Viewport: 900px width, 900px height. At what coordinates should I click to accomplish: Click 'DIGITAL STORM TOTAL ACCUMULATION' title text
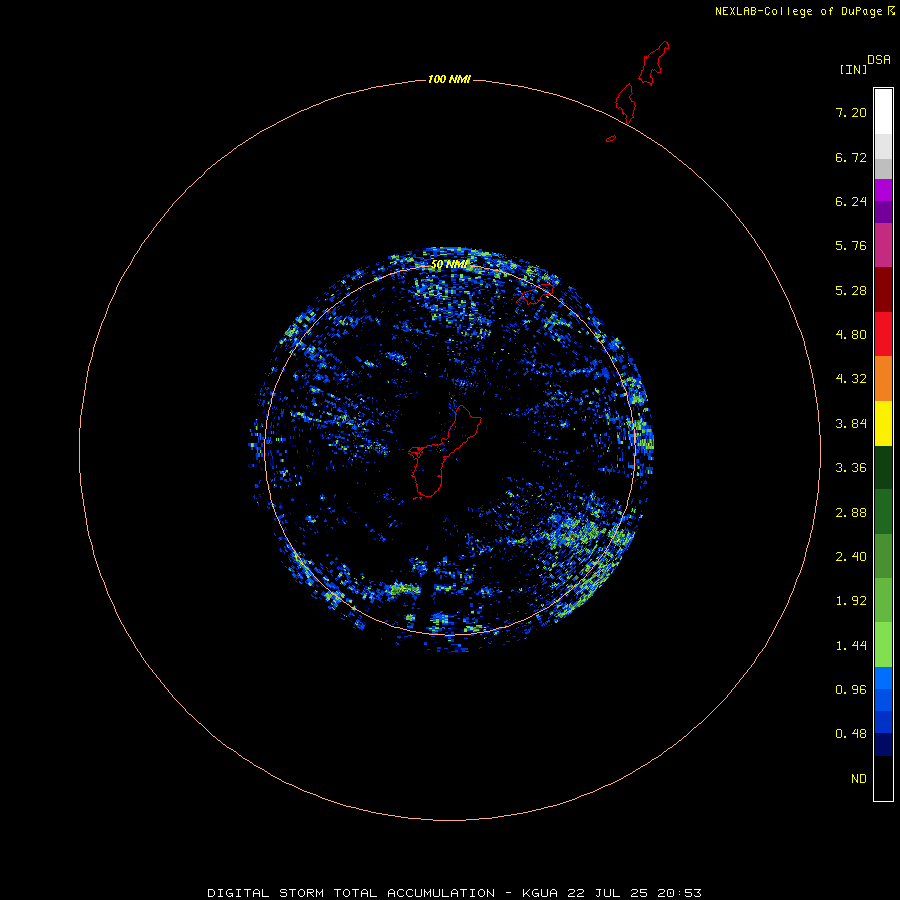click(351, 893)
